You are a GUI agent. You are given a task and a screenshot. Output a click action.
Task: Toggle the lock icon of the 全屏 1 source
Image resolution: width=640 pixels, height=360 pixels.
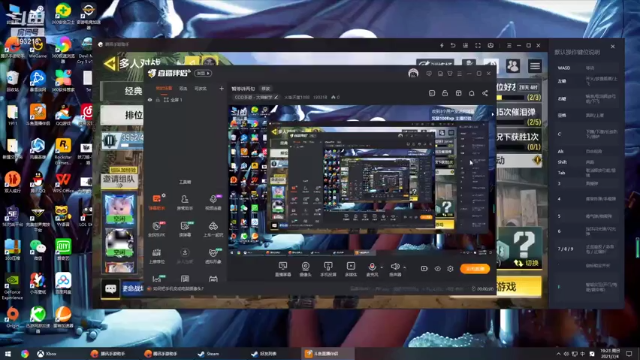click(158, 100)
